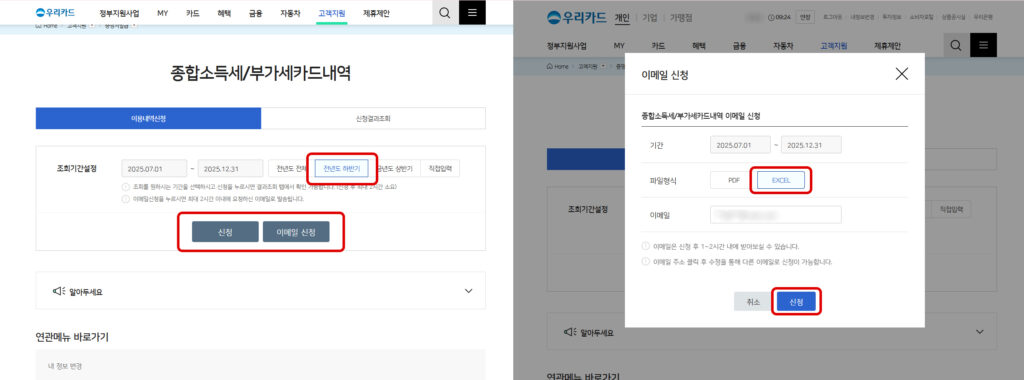
Task: Select the 기업 tab next to the logo
Action: pyautogui.click(x=649, y=18)
